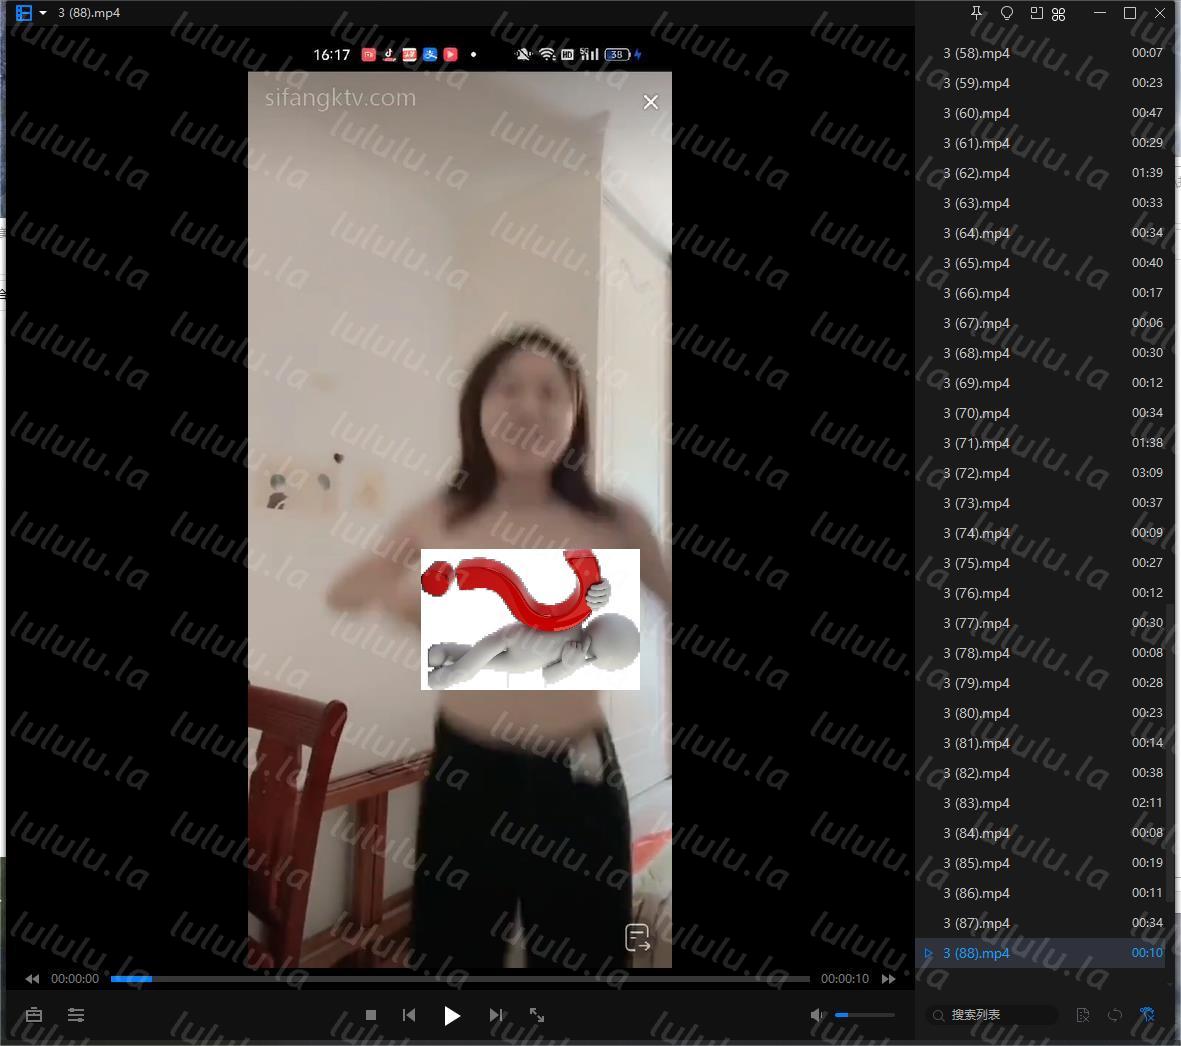1181x1046 pixels.
Task: Mute the volume speaker icon
Action: pyautogui.click(x=818, y=1015)
